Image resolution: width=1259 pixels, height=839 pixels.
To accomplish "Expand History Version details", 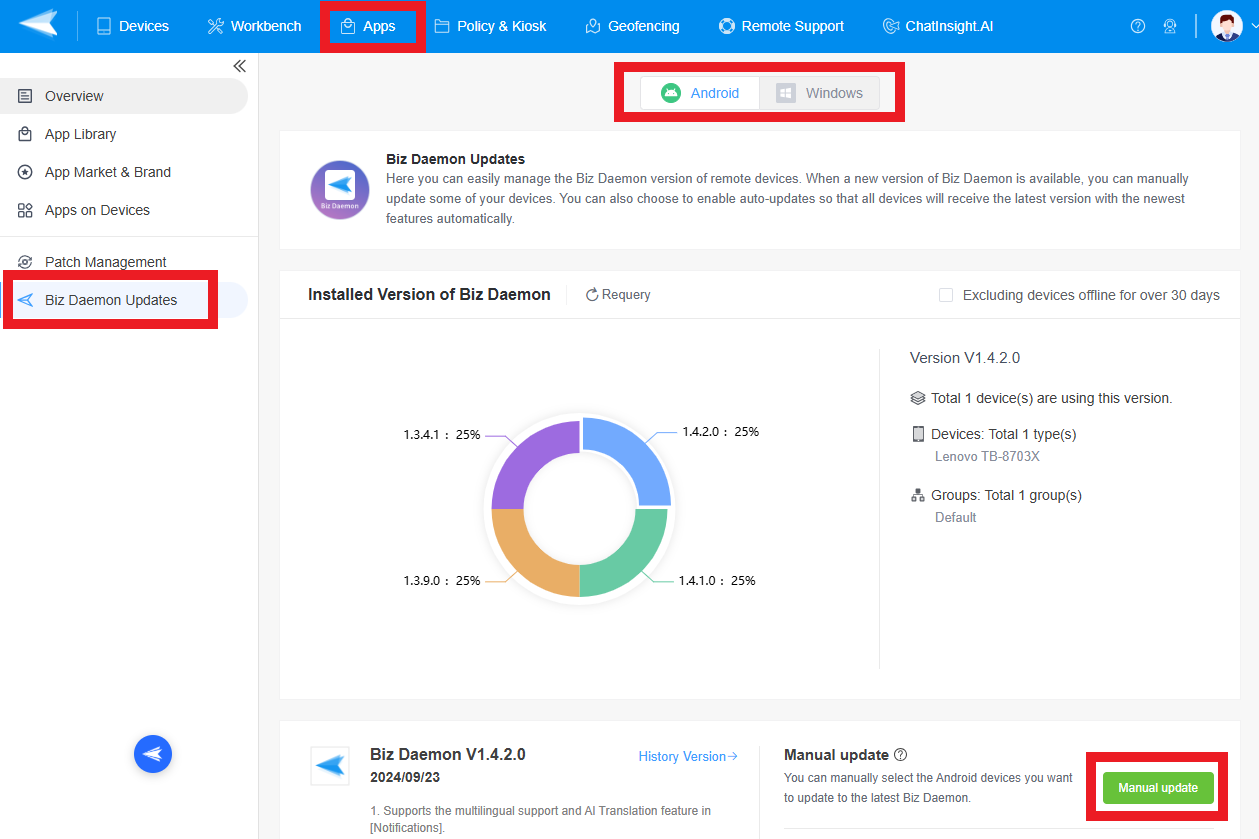I will (x=687, y=756).
